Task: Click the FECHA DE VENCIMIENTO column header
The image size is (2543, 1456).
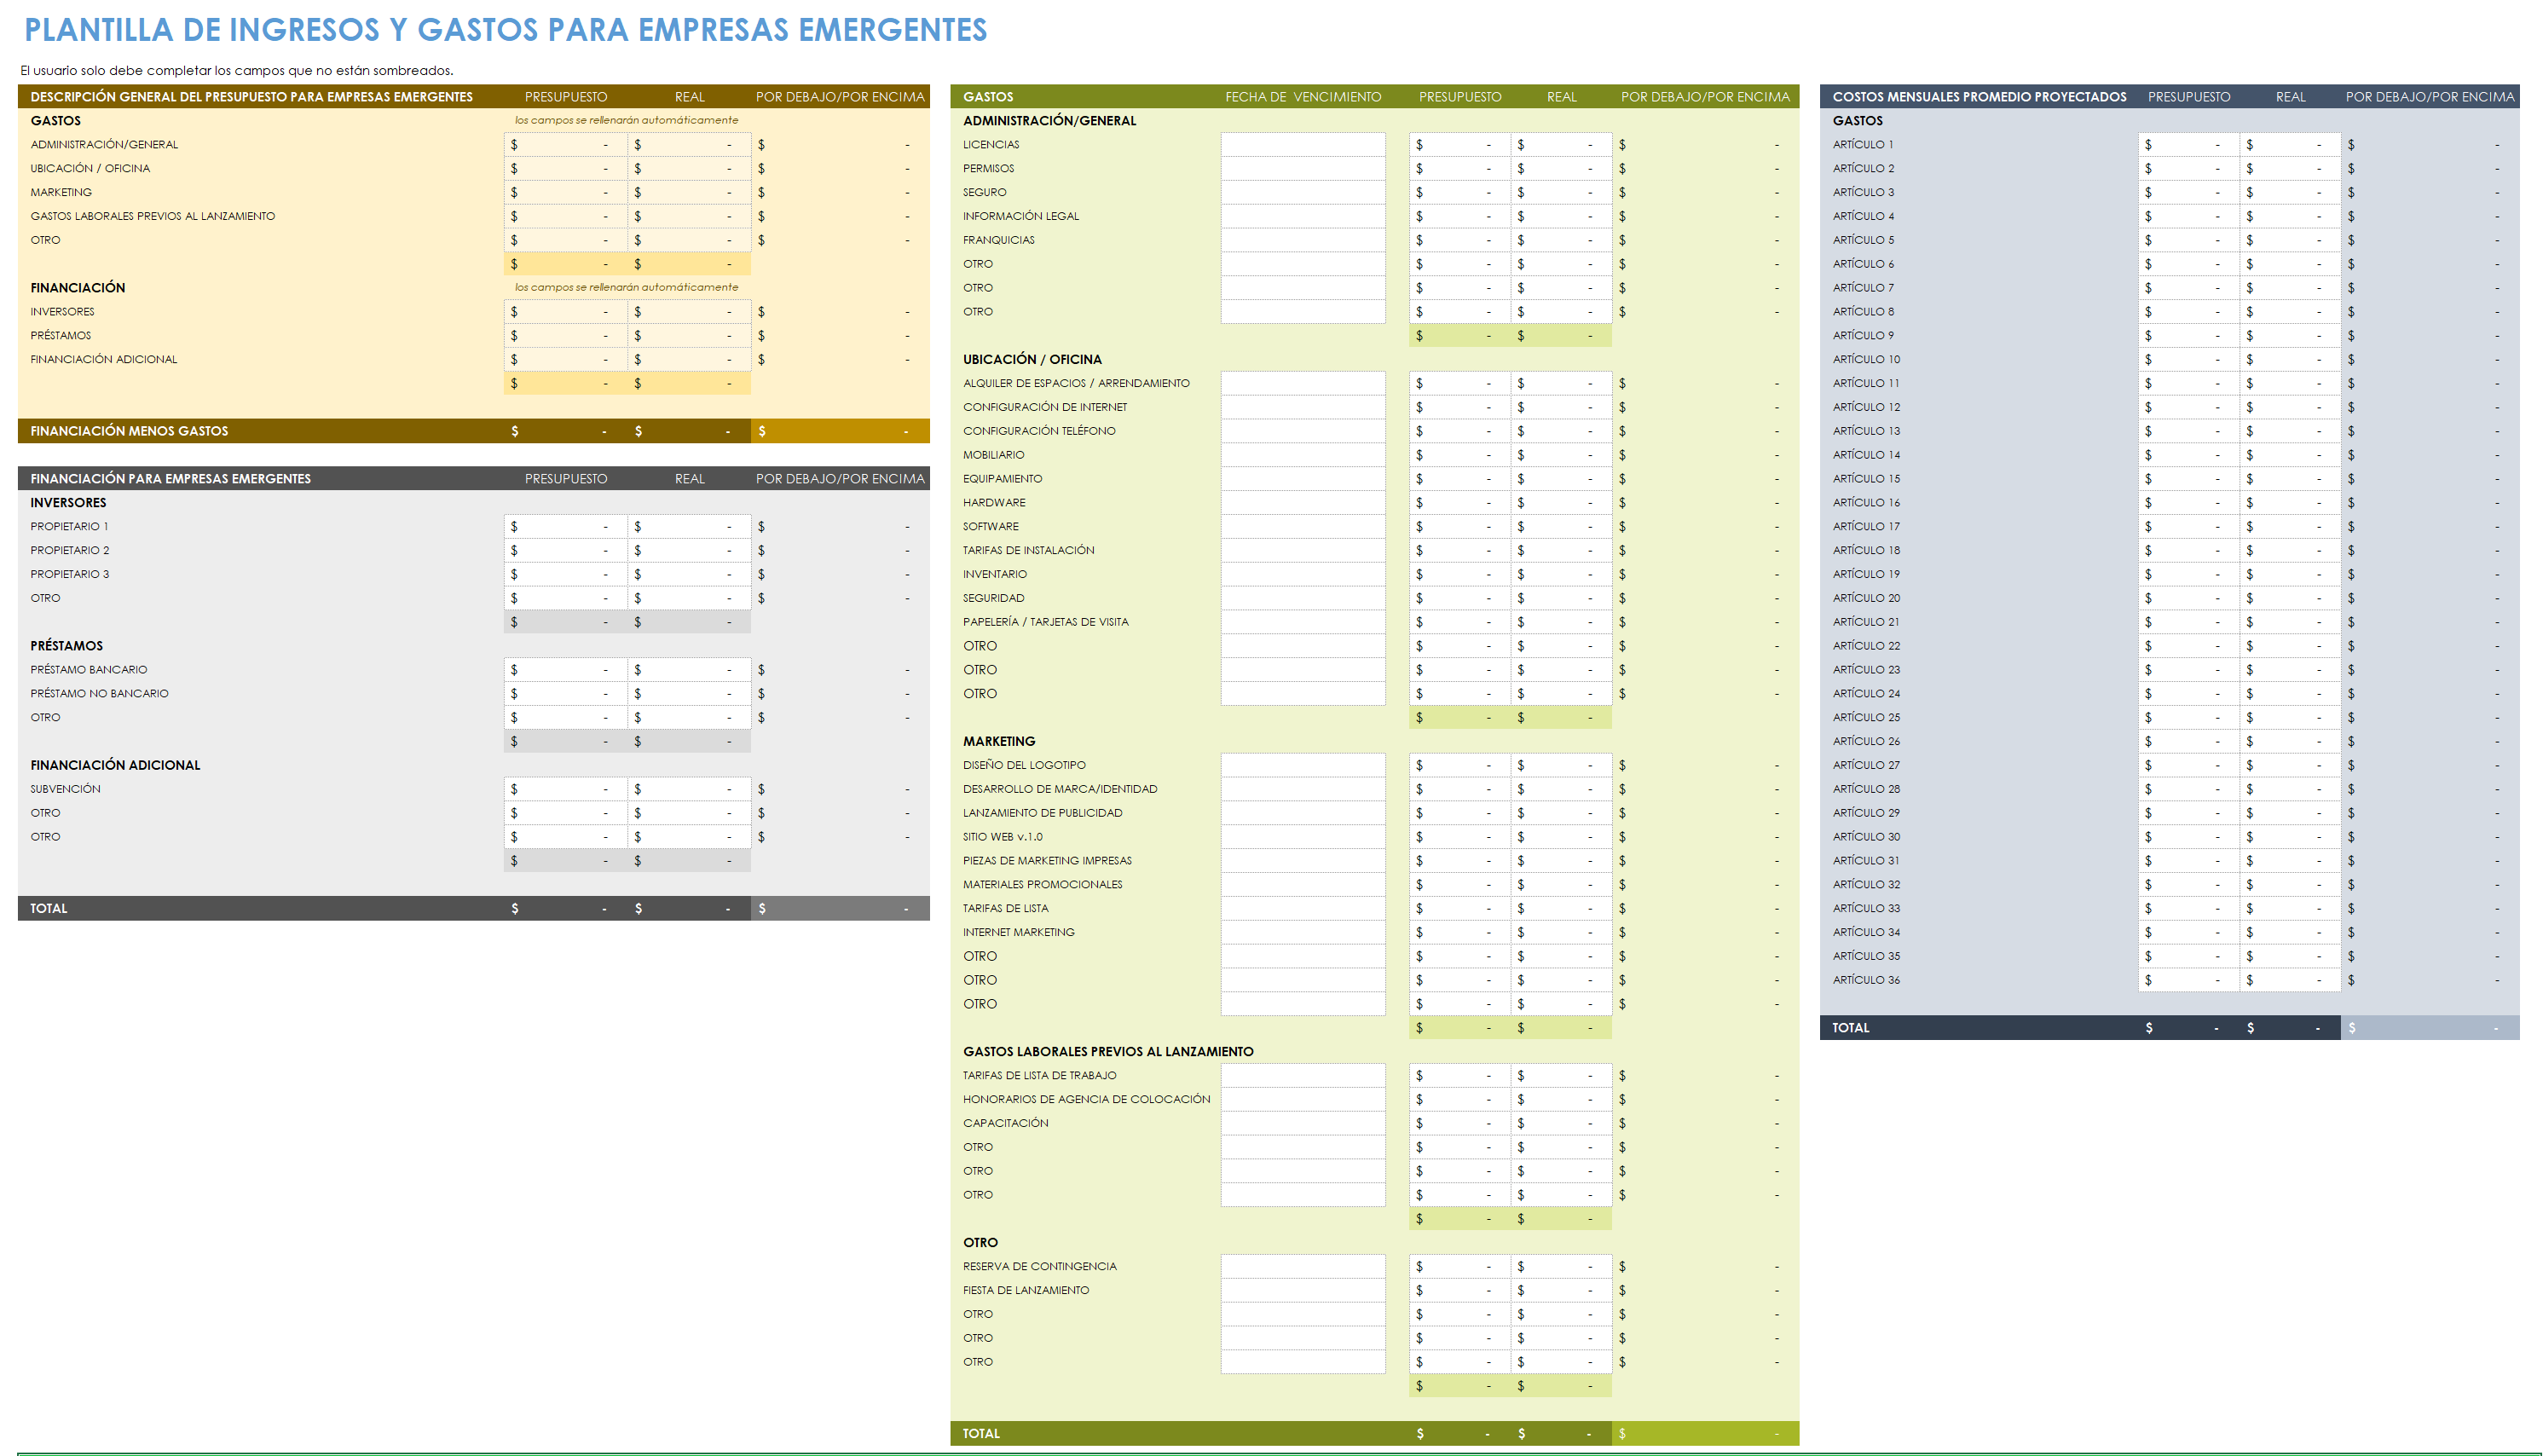Action: [1302, 97]
